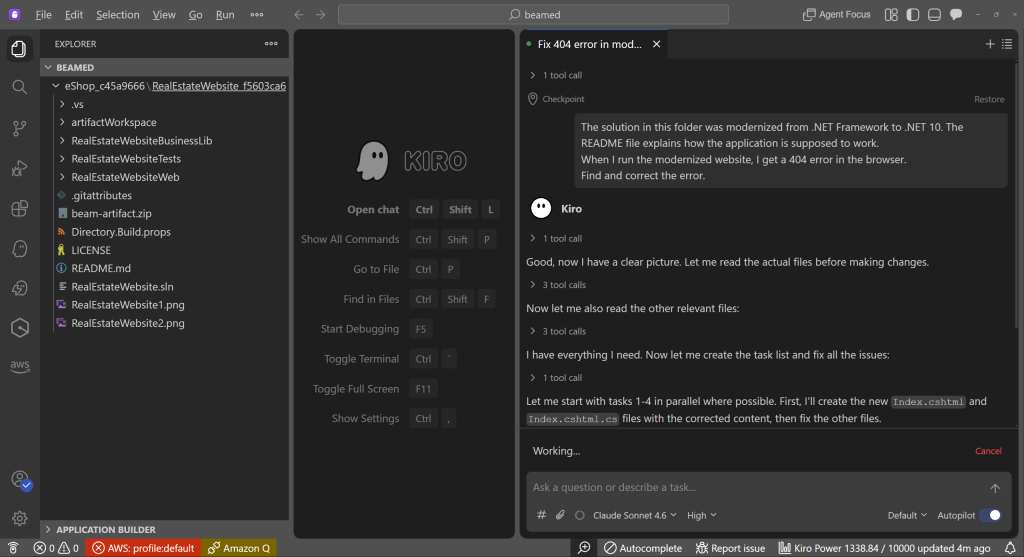The height and width of the screenshot is (557, 1024).
Task: Expand the .vs folder
Action: pos(62,104)
